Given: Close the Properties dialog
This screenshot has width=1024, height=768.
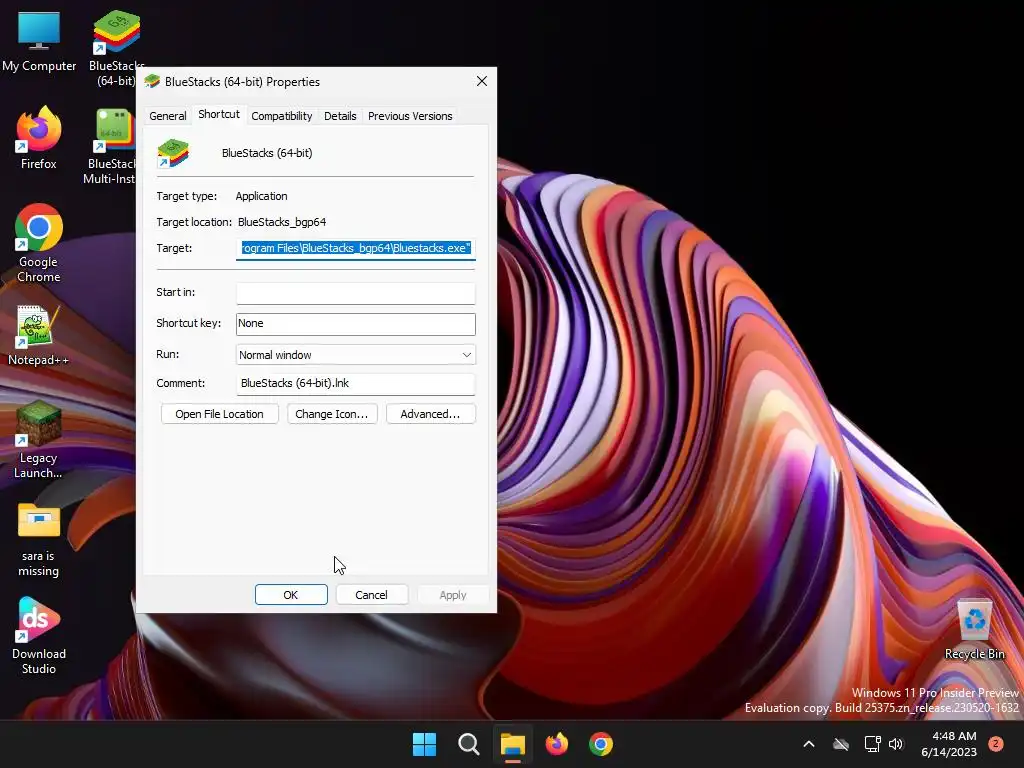Looking at the screenshot, I should pos(482,81).
